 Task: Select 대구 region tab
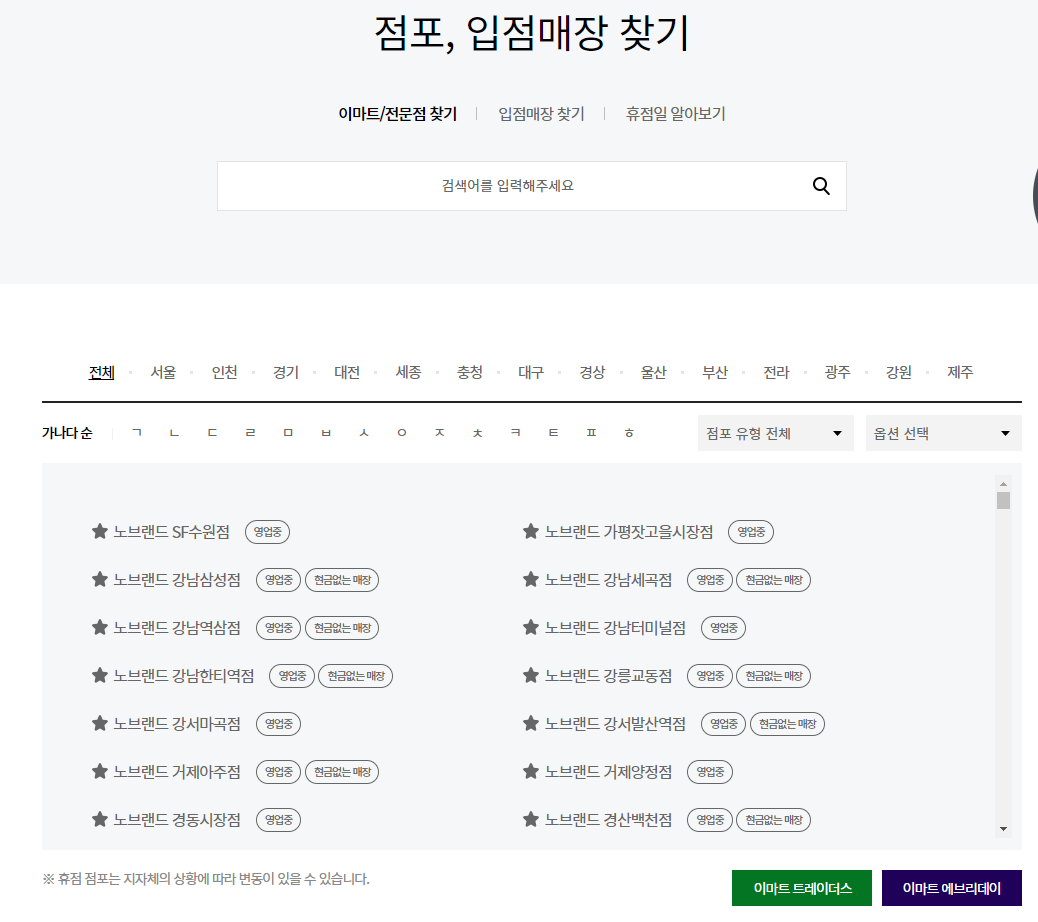click(531, 373)
